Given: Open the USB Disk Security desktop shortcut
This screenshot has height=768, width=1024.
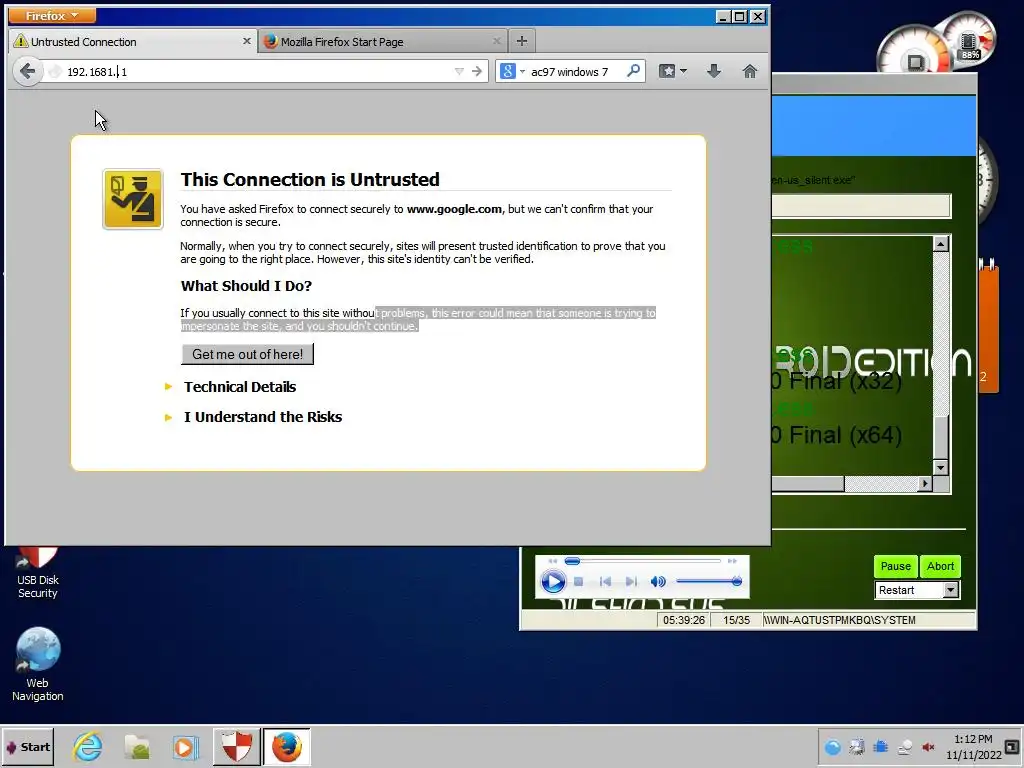Looking at the screenshot, I should tap(37, 572).
